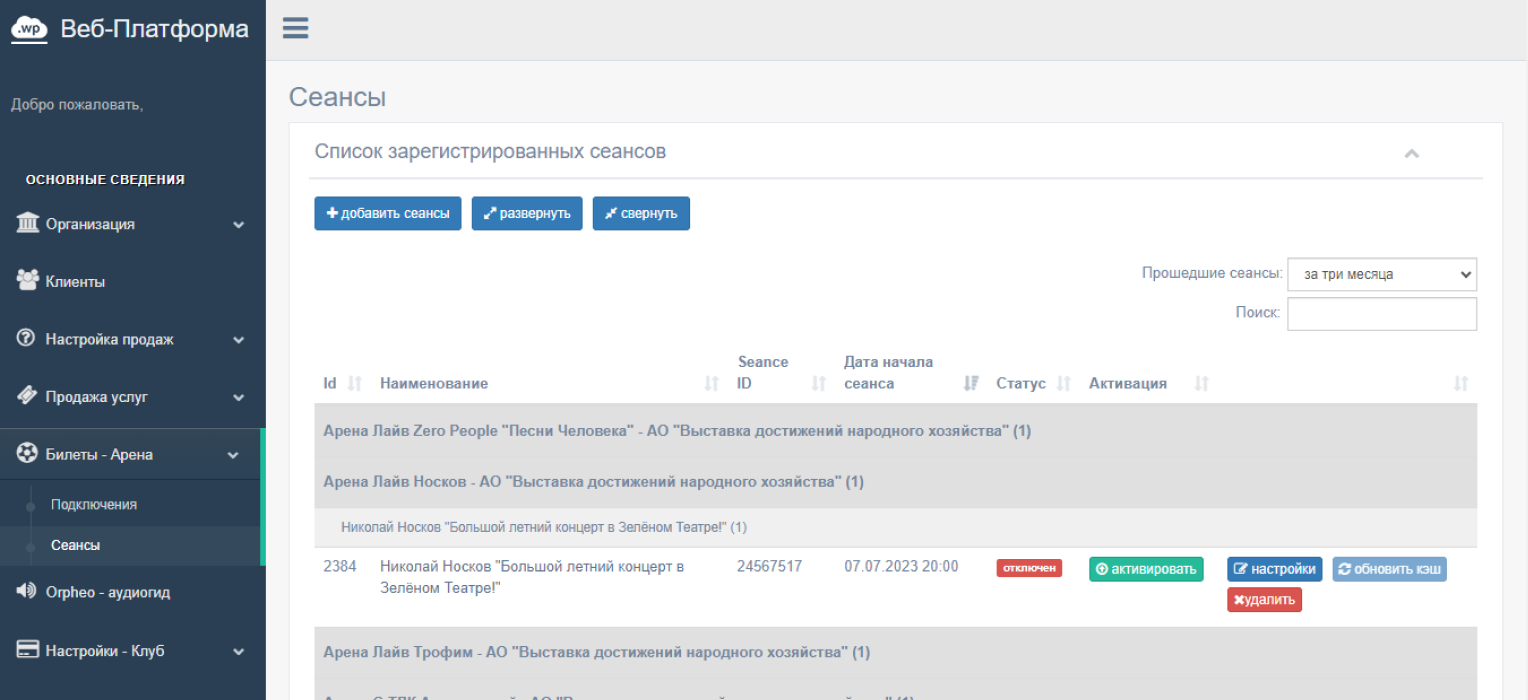The width and height of the screenshot is (1528, 700).
Task: Click the Продажа услуг ticket icon
Action: 28,396
